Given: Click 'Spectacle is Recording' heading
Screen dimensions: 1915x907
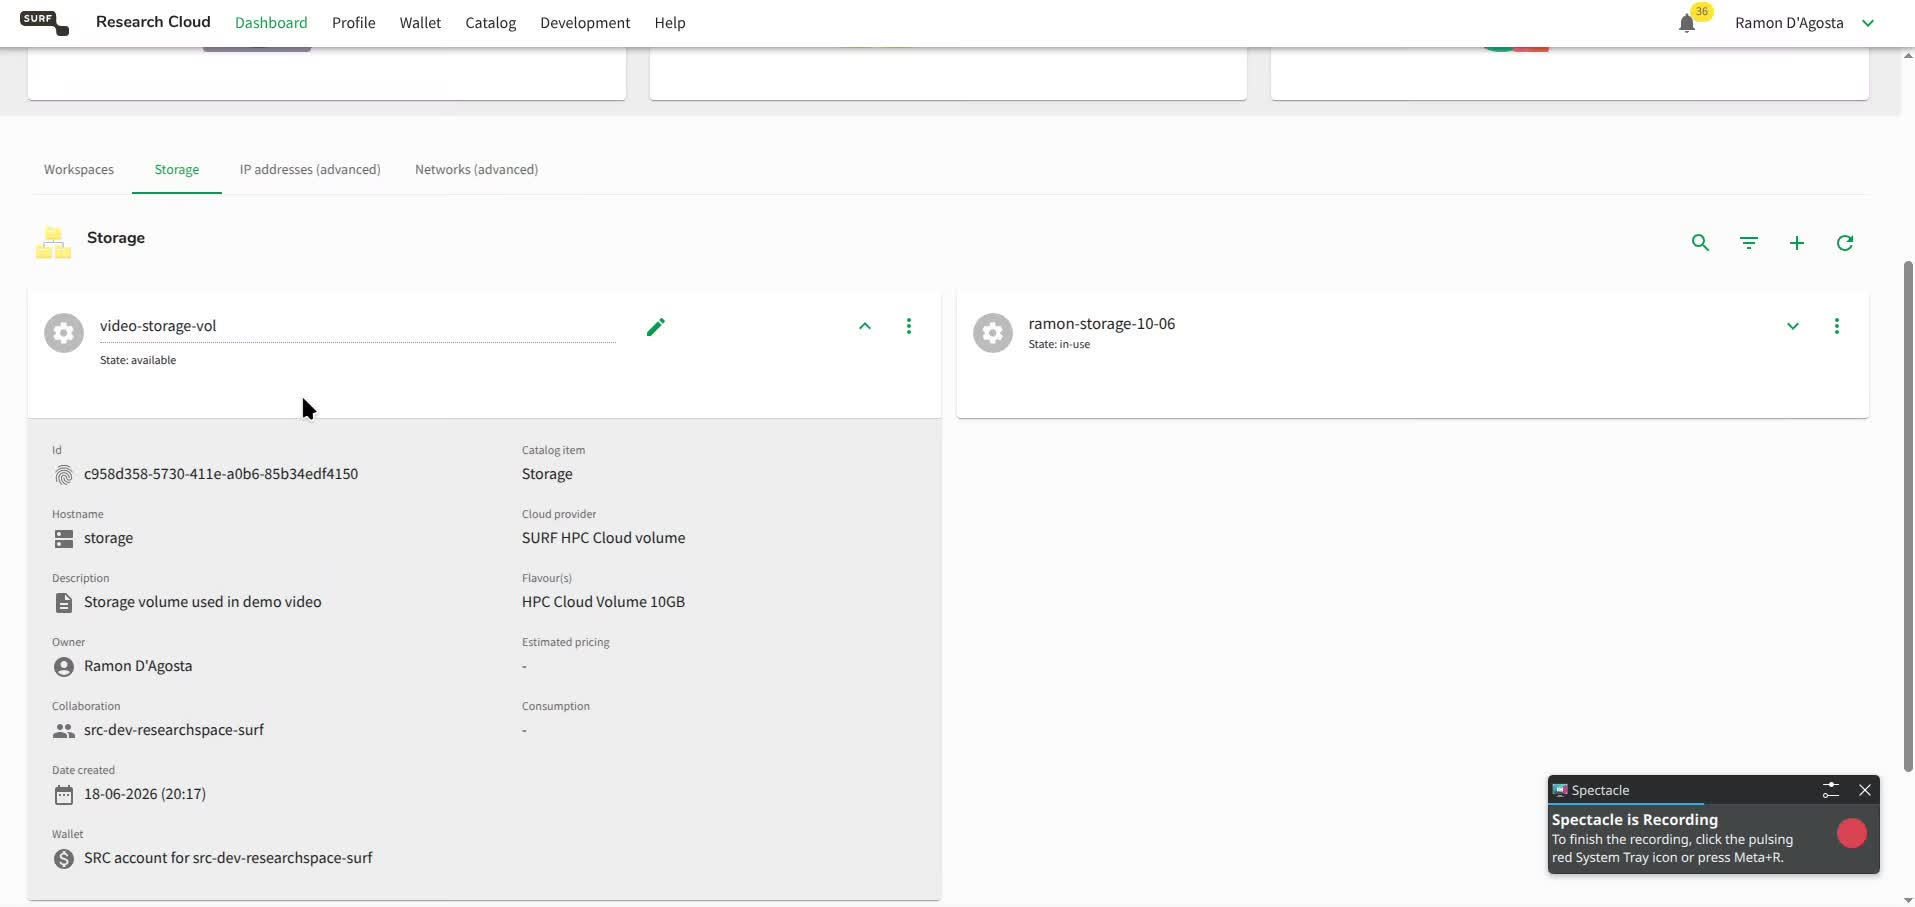Looking at the screenshot, I should pos(1634,820).
